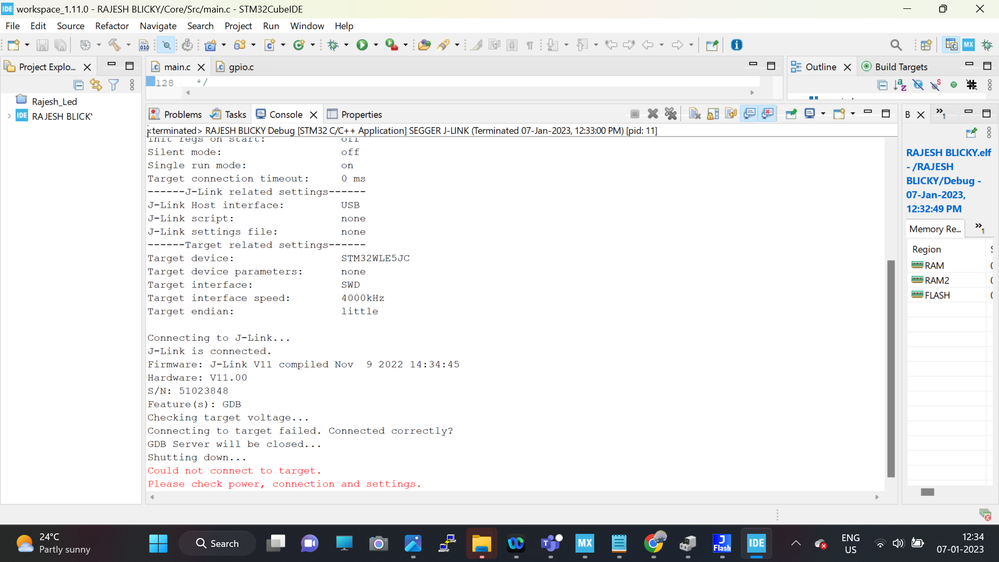Click the External Tools run icon with red toolbox
Viewport: 999px width, 562px height.
[x=391, y=45]
